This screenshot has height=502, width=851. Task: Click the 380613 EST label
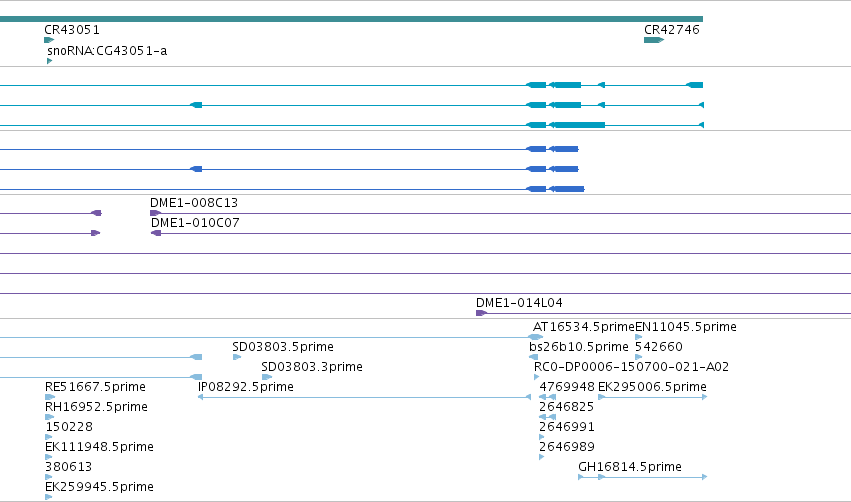[x=68, y=467]
